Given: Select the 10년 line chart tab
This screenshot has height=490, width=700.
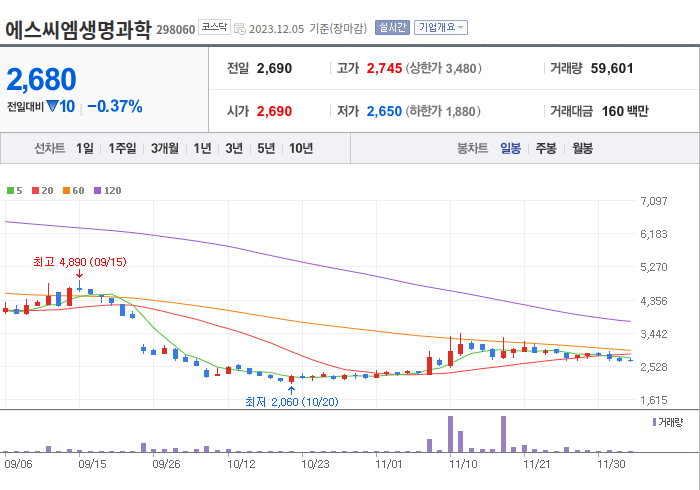Looking at the screenshot, I should click(x=301, y=148).
